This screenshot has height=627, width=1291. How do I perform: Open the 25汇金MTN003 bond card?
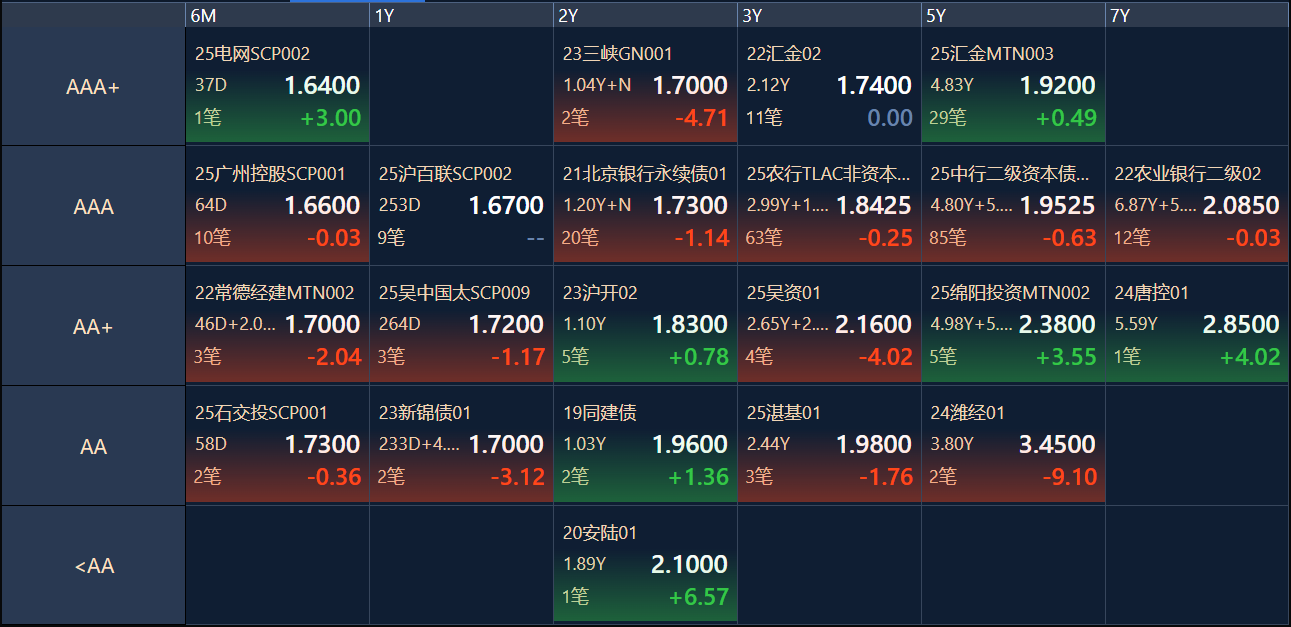1013,86
